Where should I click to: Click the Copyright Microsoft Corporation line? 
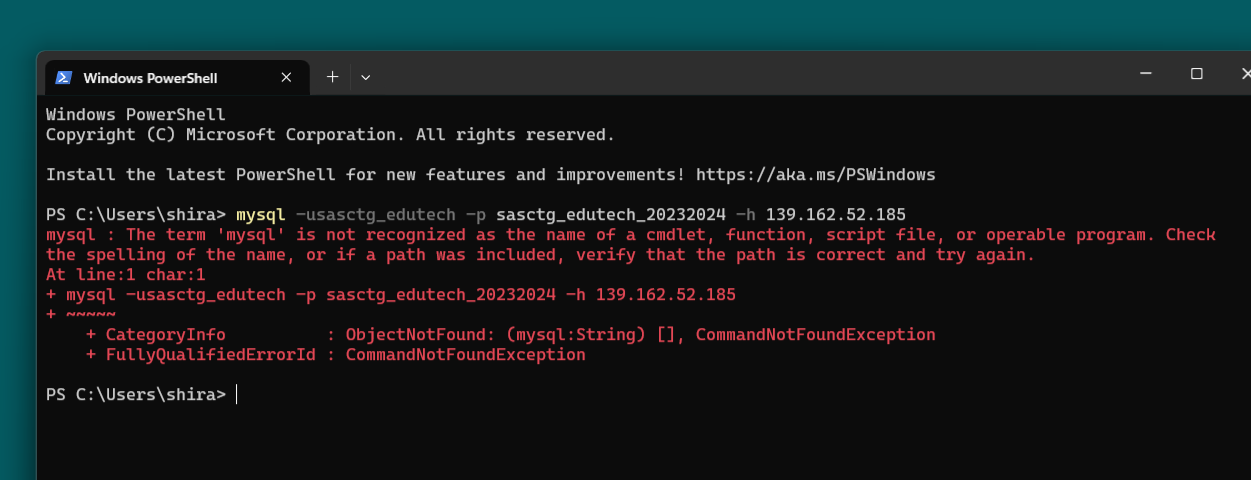331,135
